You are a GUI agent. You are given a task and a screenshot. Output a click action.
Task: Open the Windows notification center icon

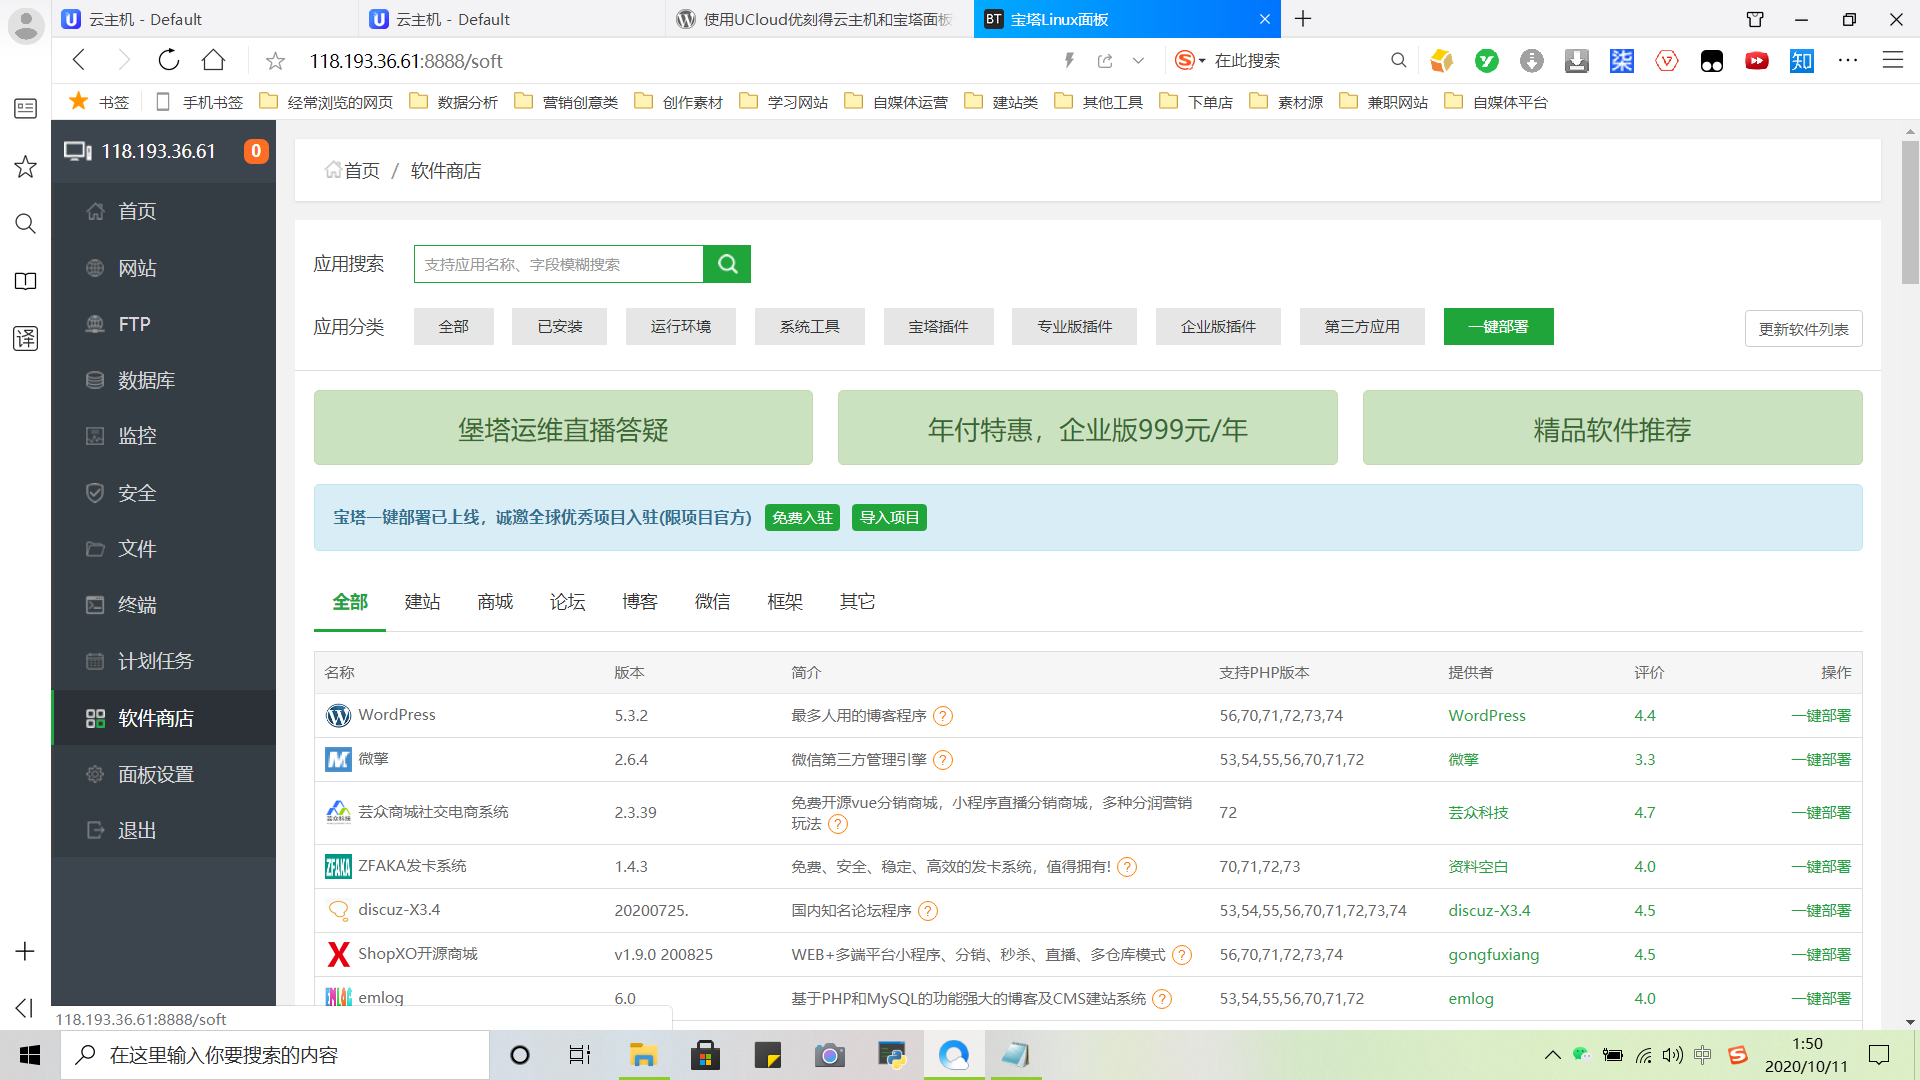(1879, 1055)
